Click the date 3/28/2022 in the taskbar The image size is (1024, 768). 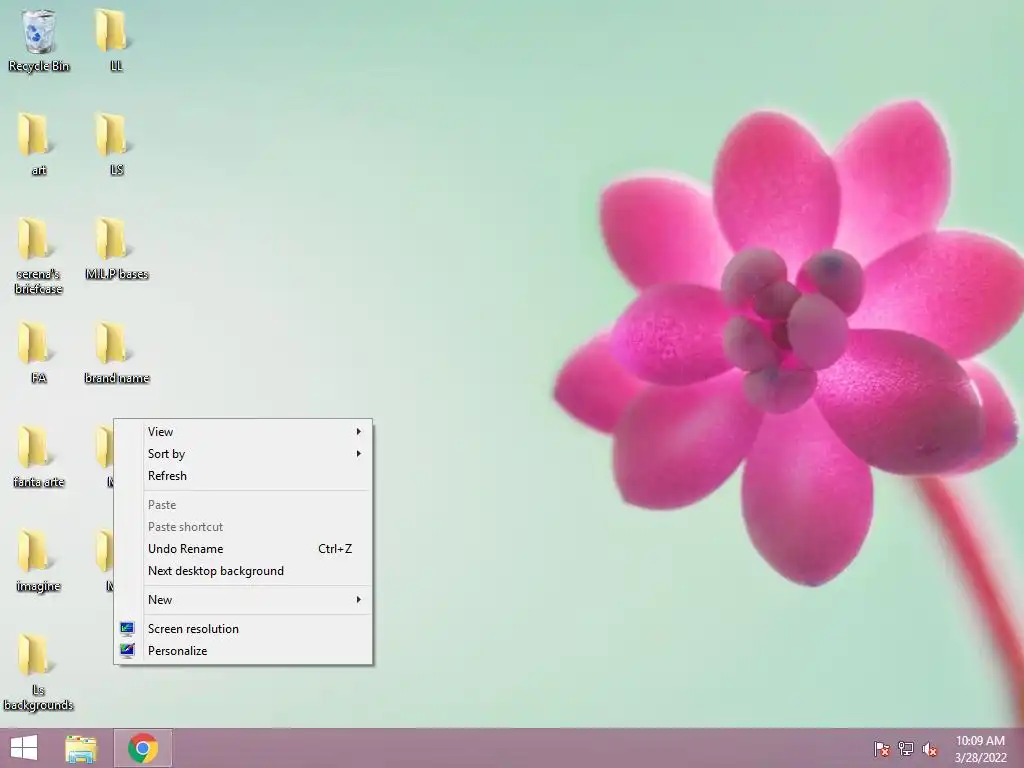[x=980, y=758]
